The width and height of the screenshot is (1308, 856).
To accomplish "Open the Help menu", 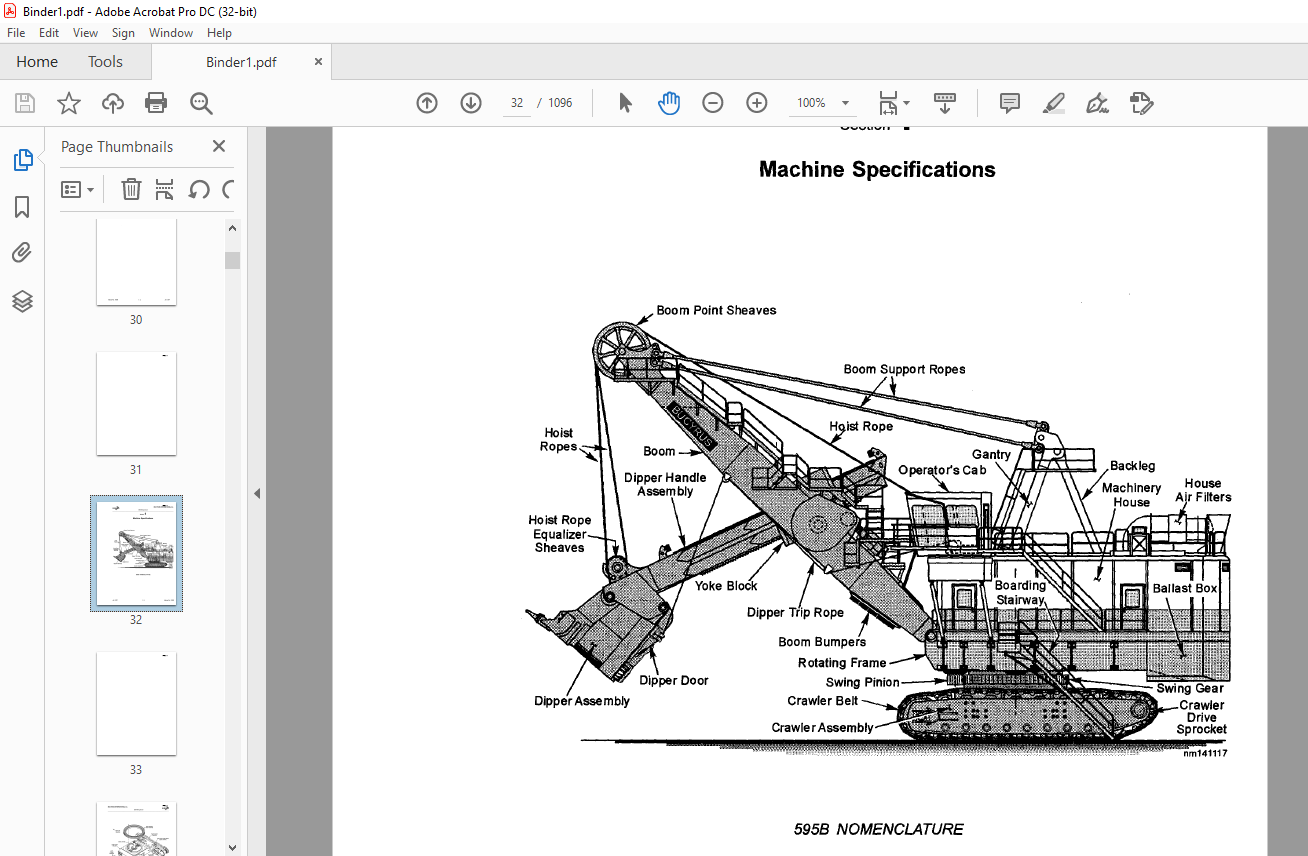I will (219, 33).
